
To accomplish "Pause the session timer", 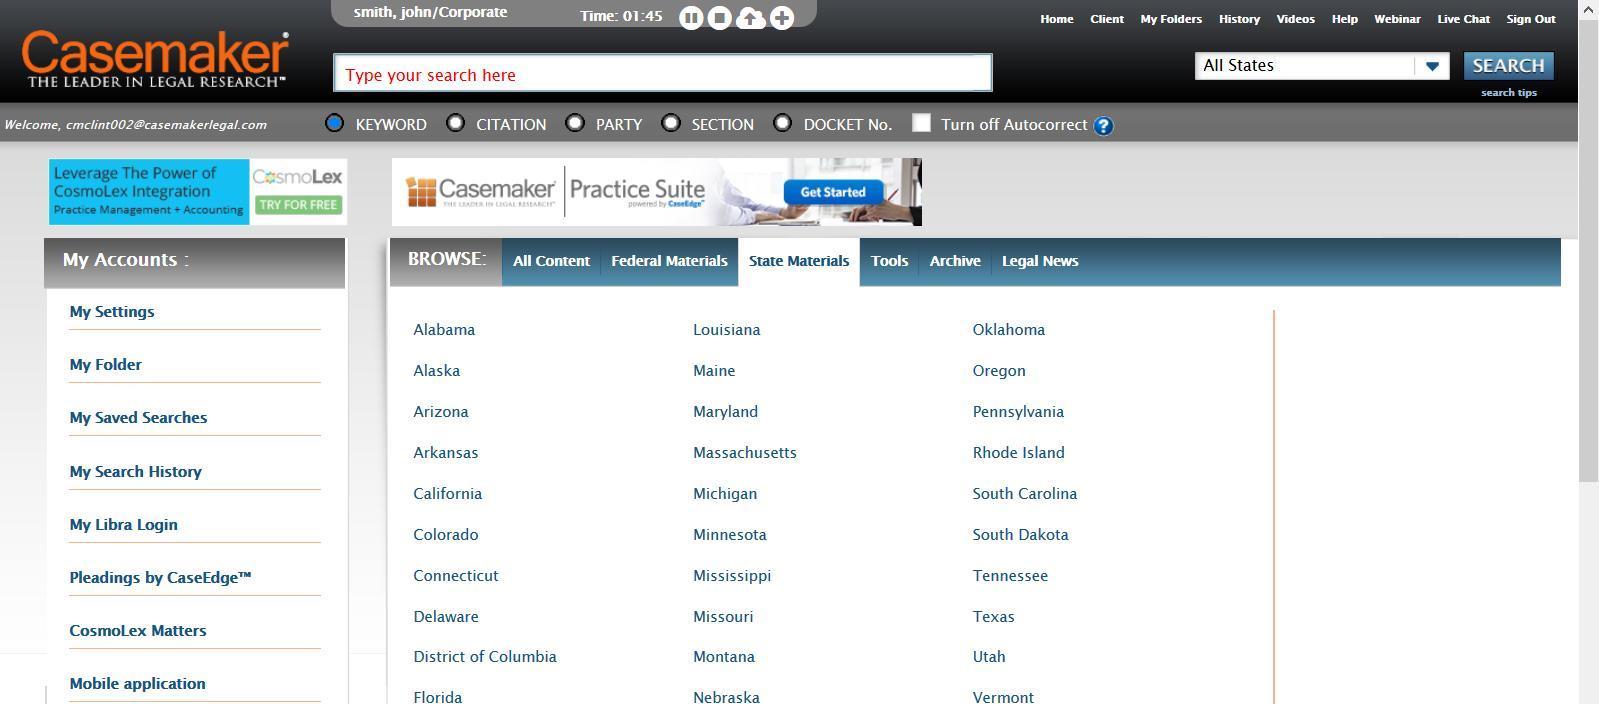I will click(x=691, y=18).
